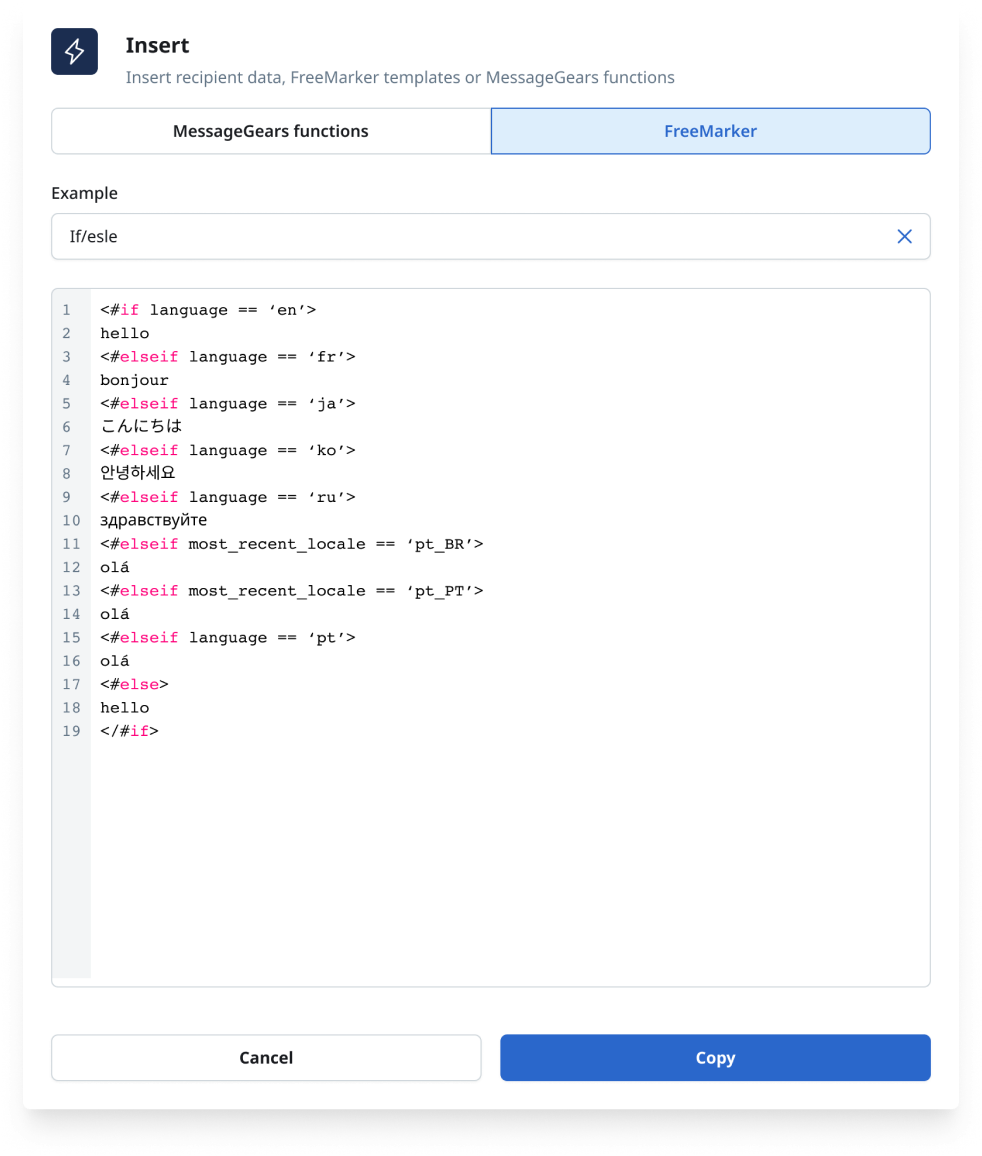Click line number 19 in gutter
The height and width of the screenshot is (1156, 982).
[71, 731]
